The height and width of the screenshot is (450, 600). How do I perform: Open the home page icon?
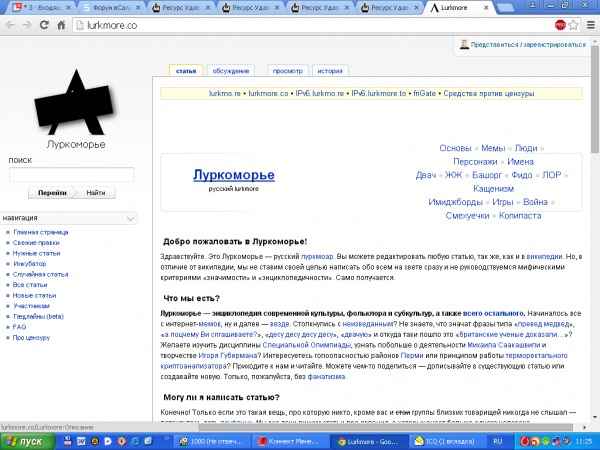click(61, 25)
